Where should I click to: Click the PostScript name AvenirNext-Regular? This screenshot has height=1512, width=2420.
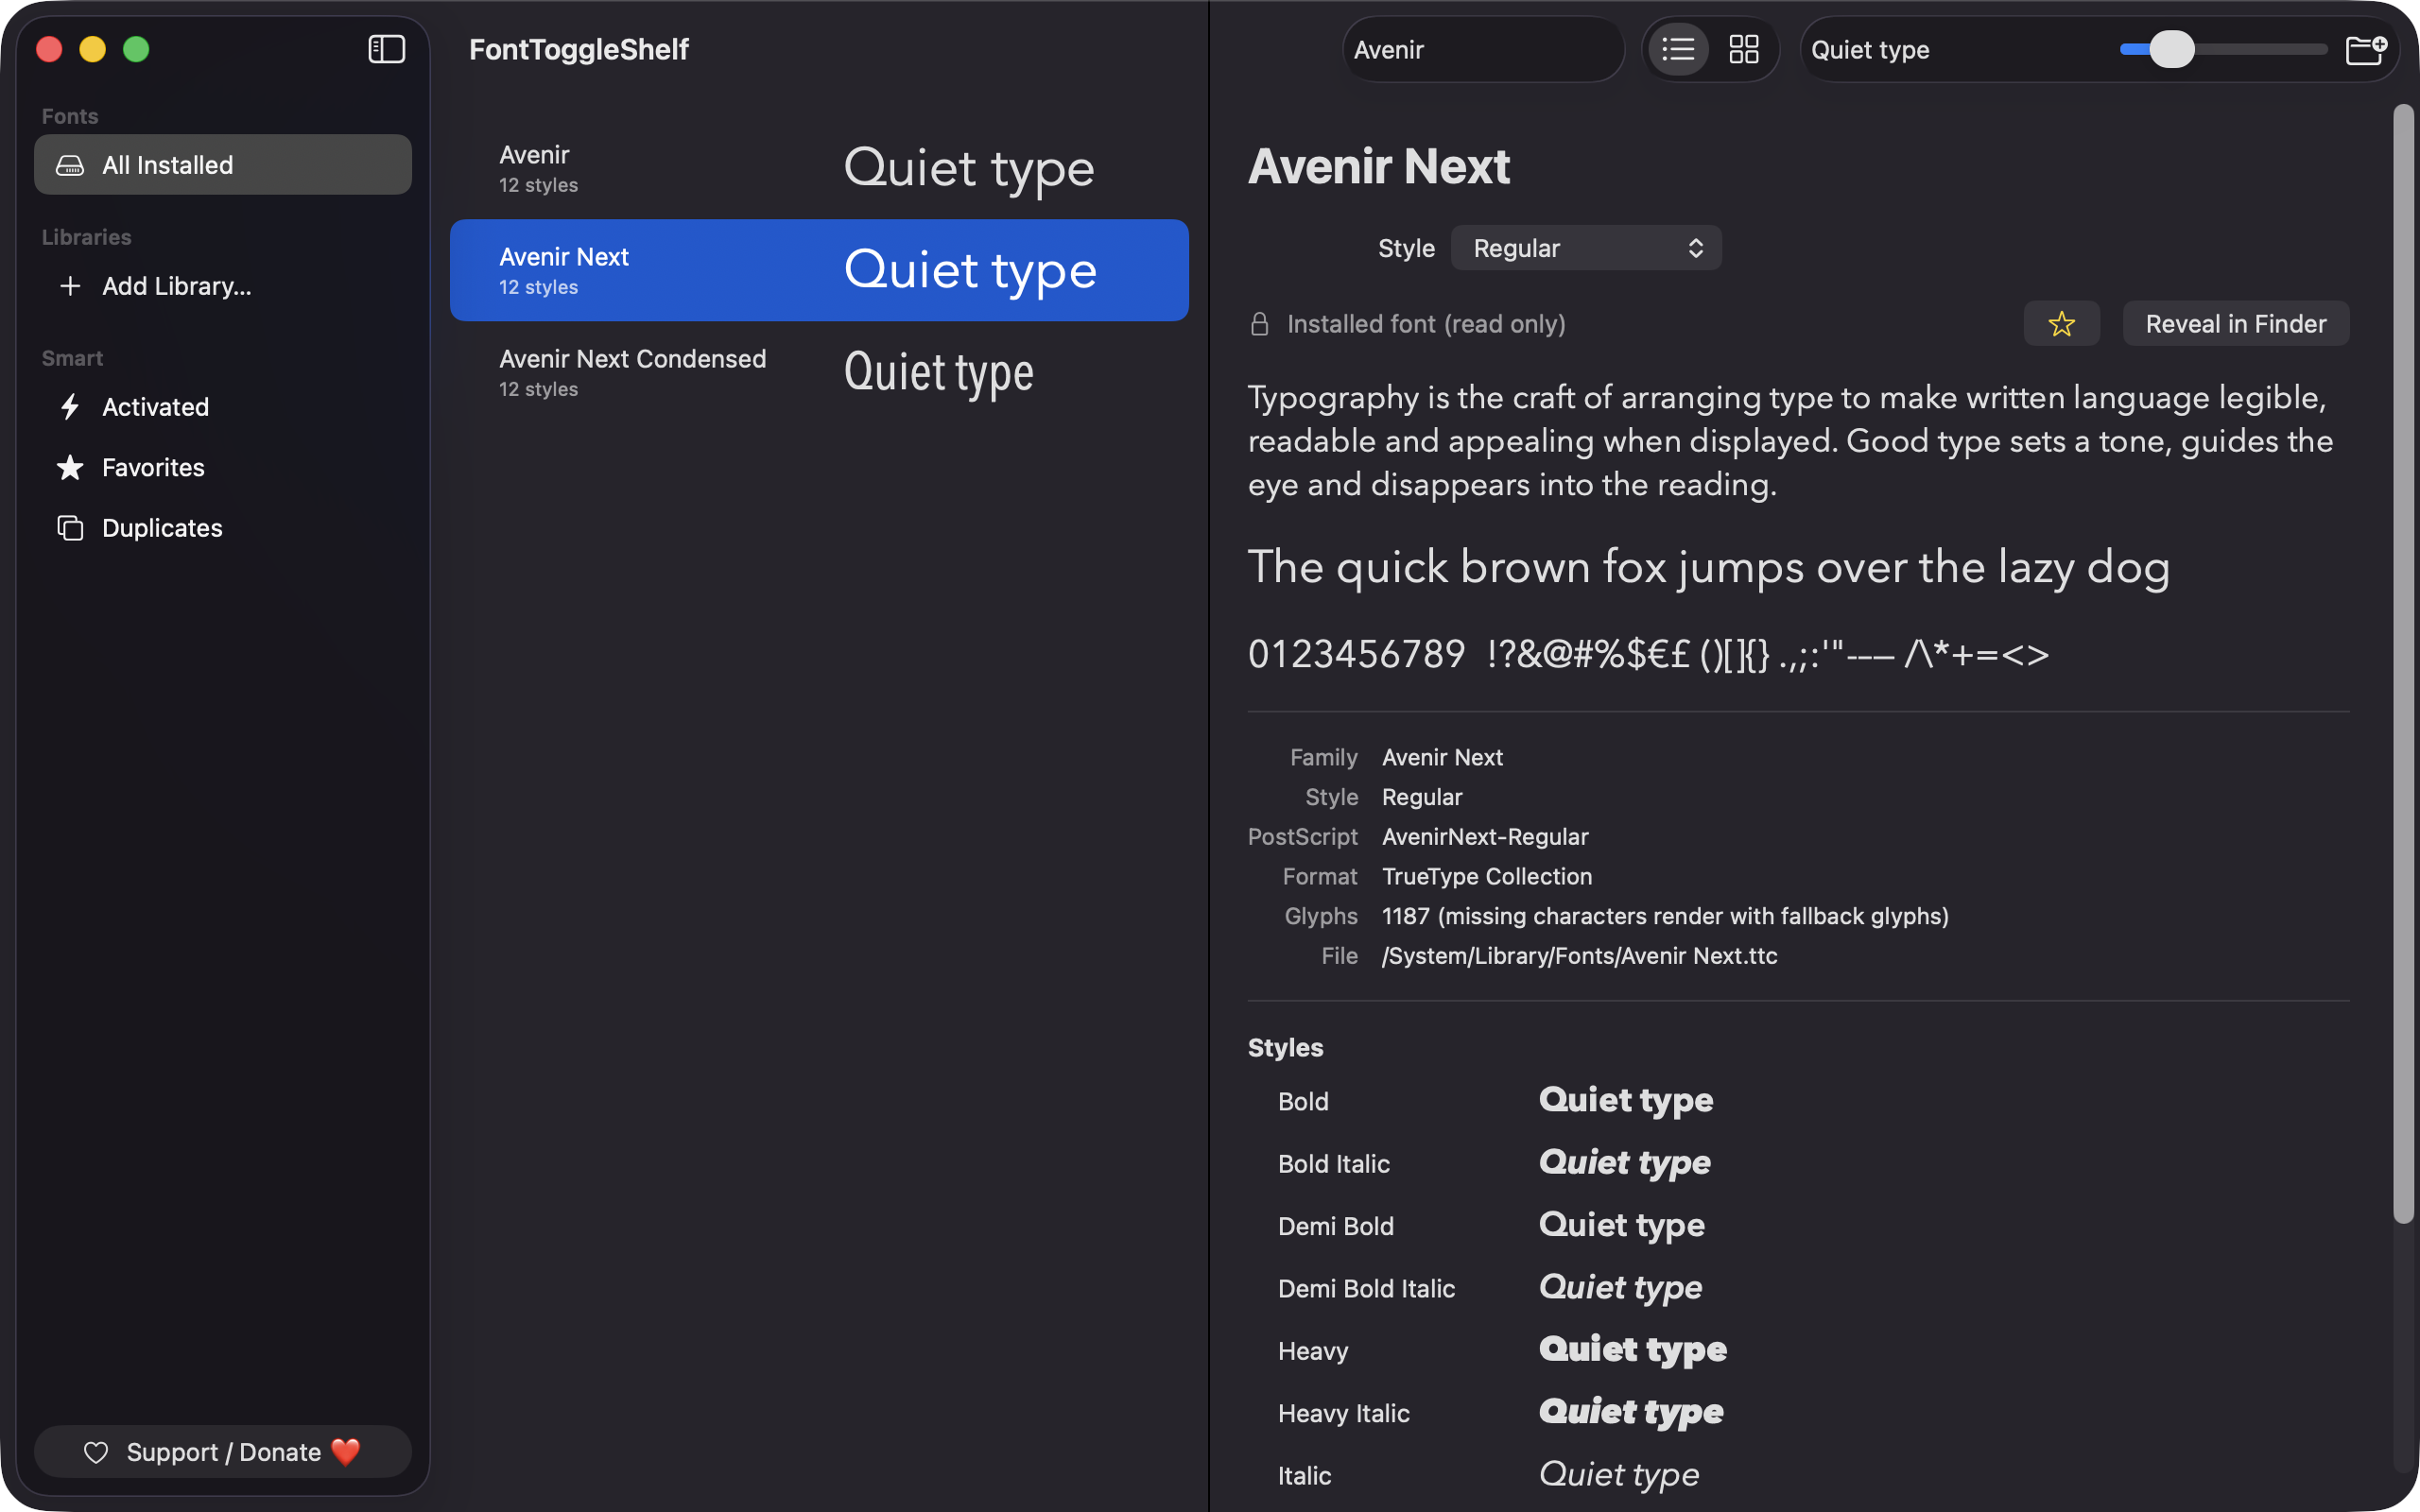(x=1485, y=837)
